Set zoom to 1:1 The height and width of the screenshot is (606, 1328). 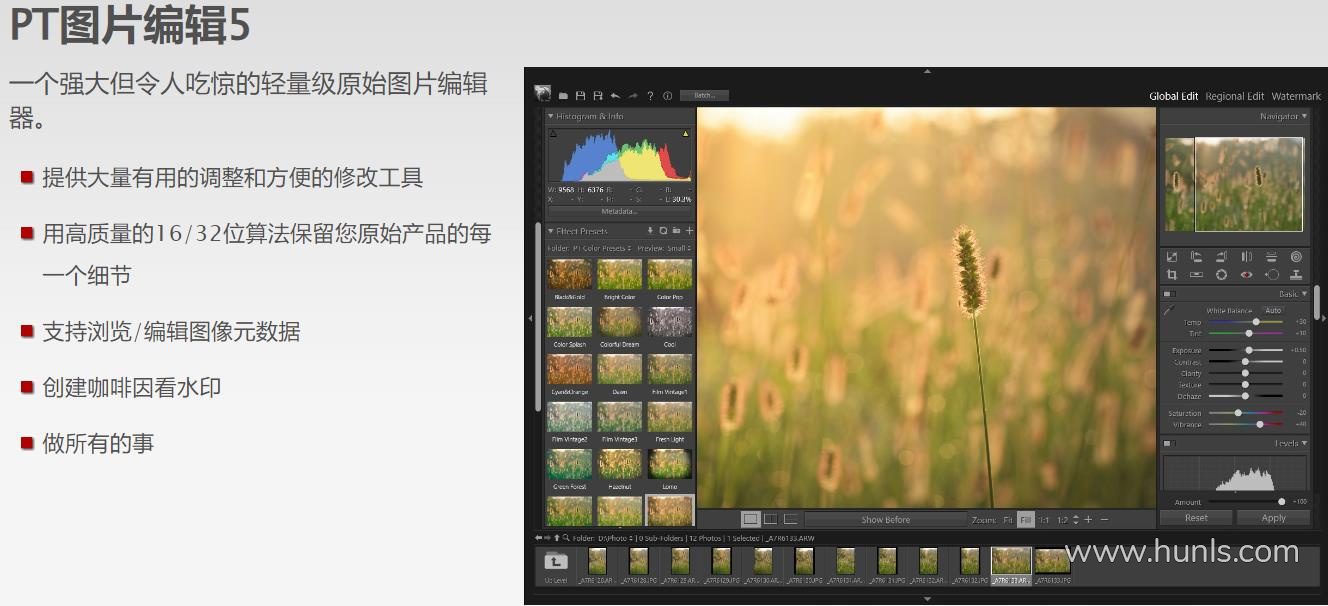tap(1044, 520)
